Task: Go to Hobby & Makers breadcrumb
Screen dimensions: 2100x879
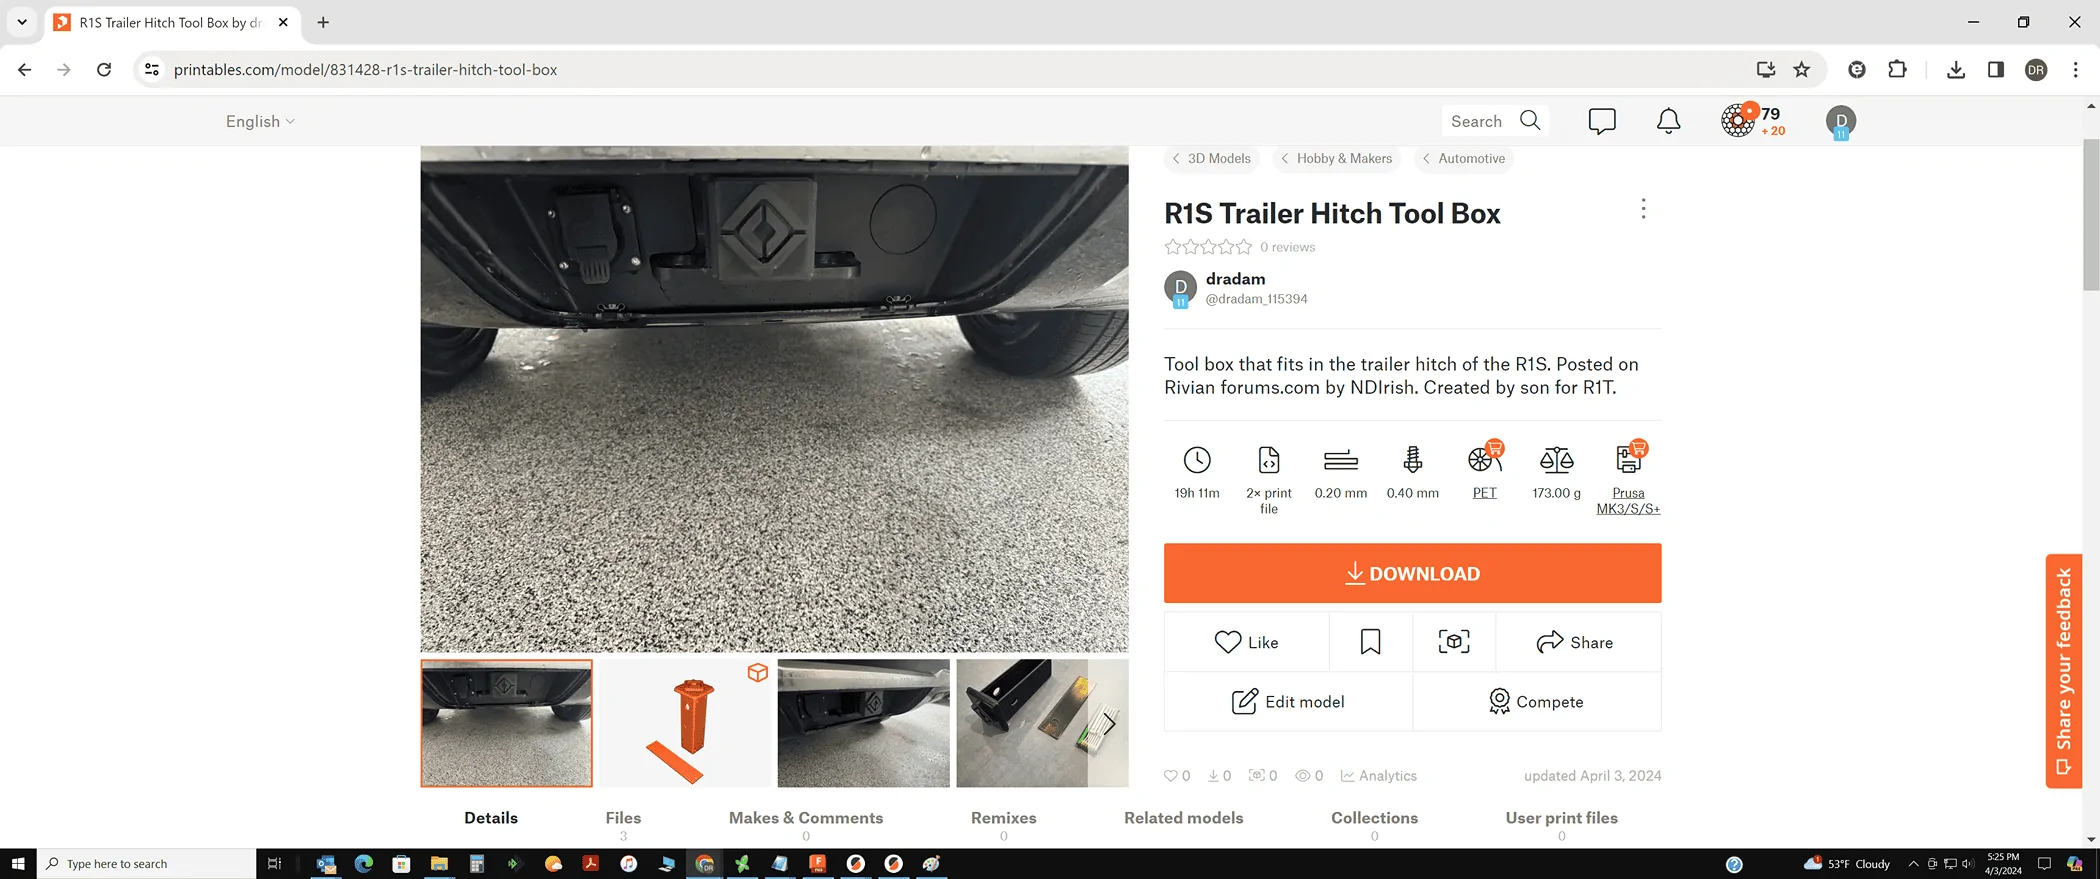Action: 1336,158
